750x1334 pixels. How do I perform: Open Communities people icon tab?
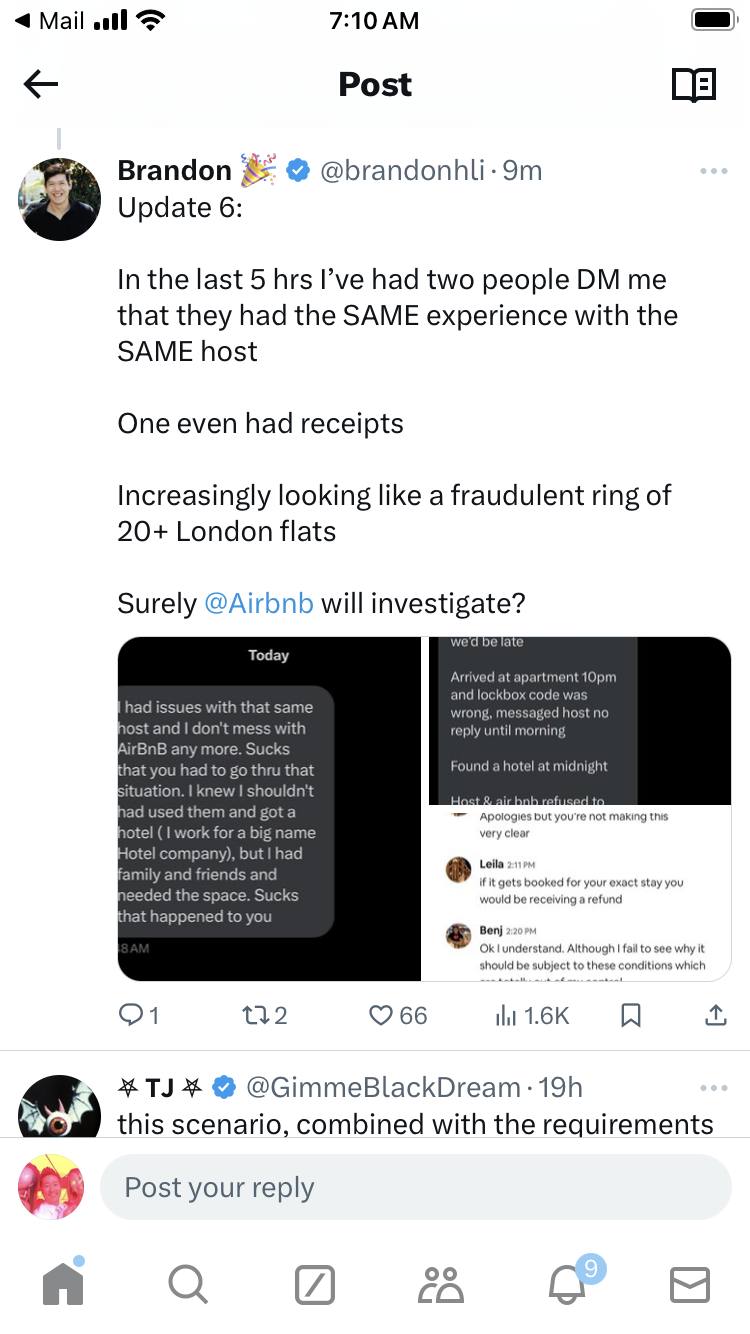[439, 1284]
